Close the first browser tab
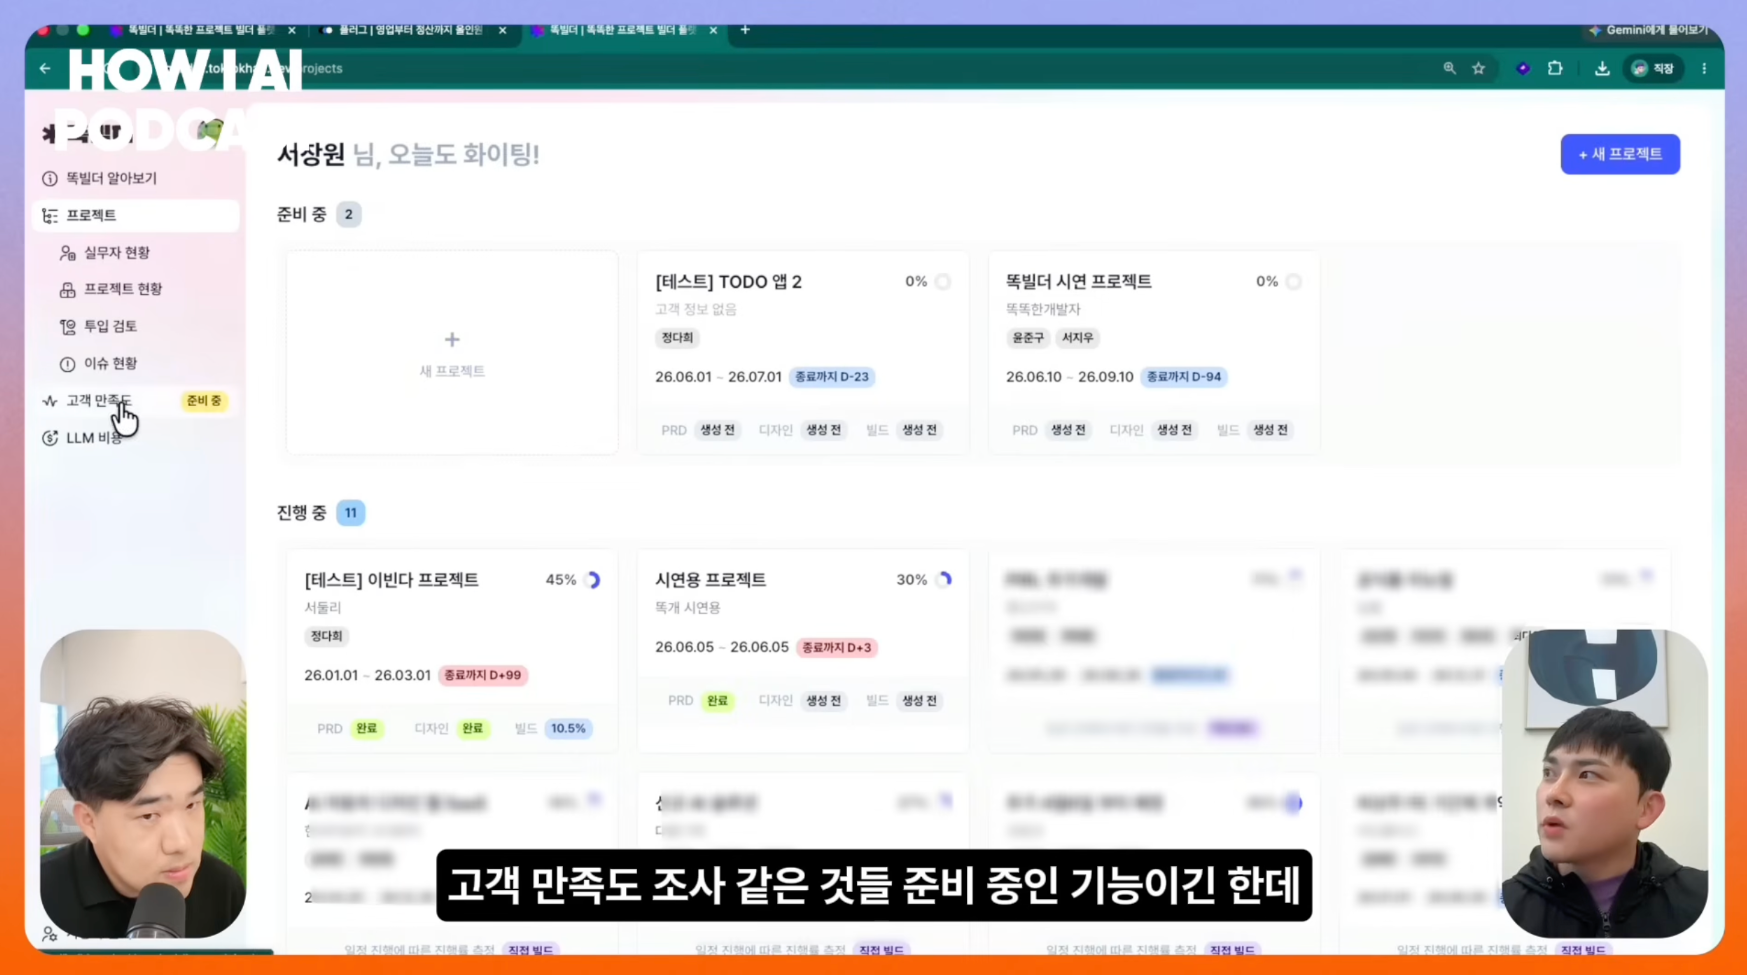 [292, 30]
